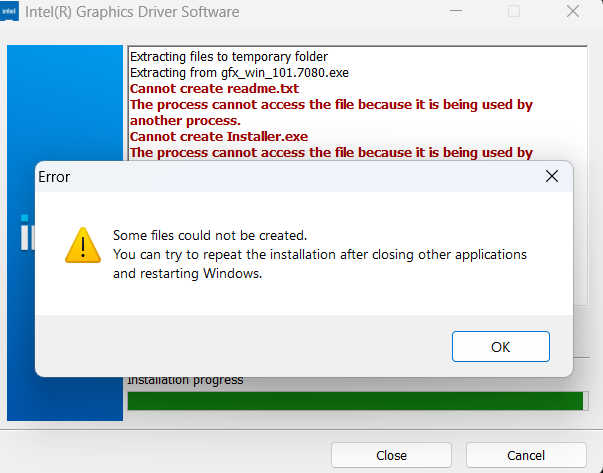603x473 pixels.
Task: Click the Intel logo in the title bar
Action: (x=9, y=11)
